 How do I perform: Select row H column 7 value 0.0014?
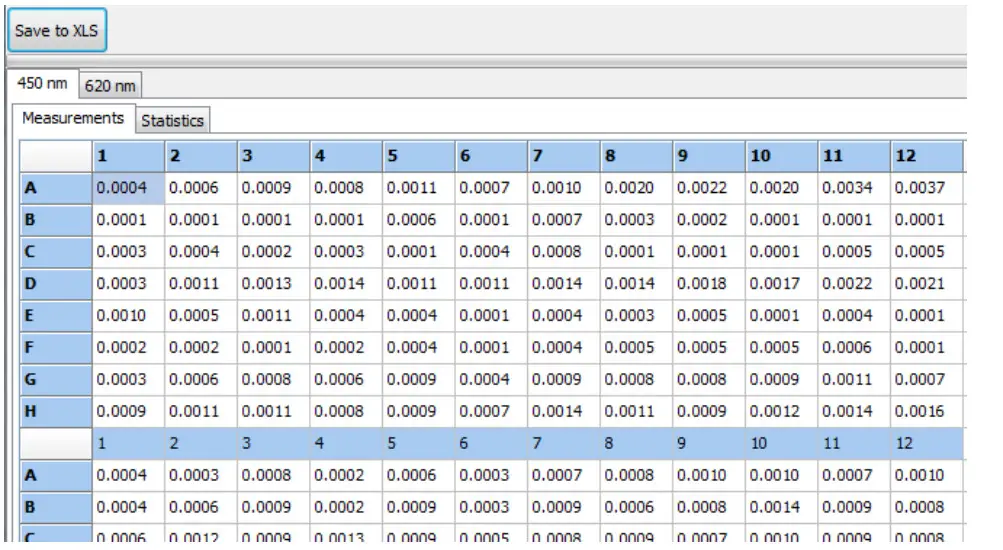click(564, 412)
